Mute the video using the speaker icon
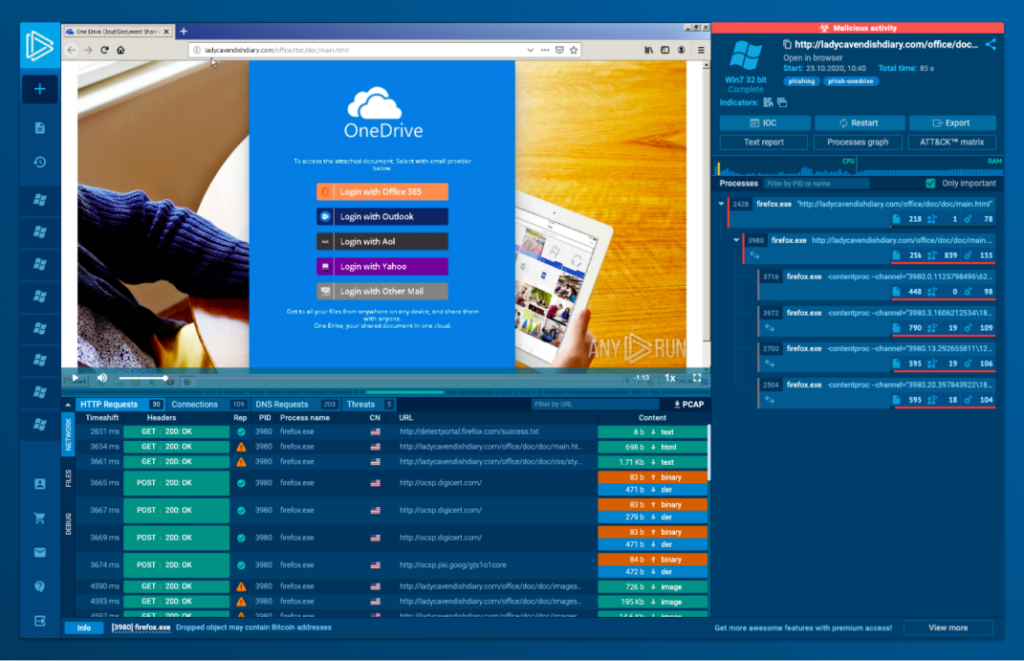The image size is (1024, 661). click(101, 378)
